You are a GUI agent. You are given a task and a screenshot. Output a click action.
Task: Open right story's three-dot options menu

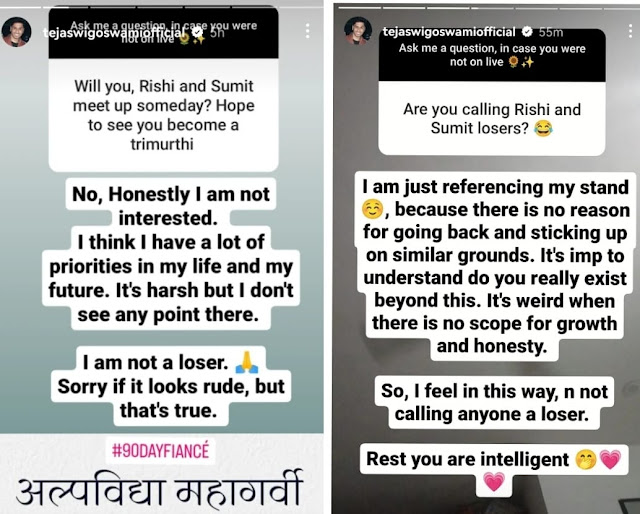632,31
